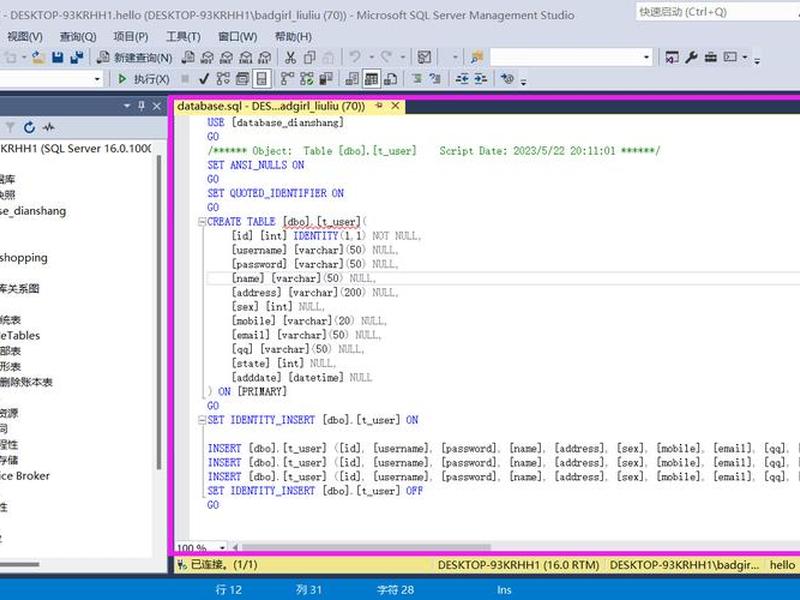
Task: Click the Toolbox briefcase icon
Action: click(711, 57)
